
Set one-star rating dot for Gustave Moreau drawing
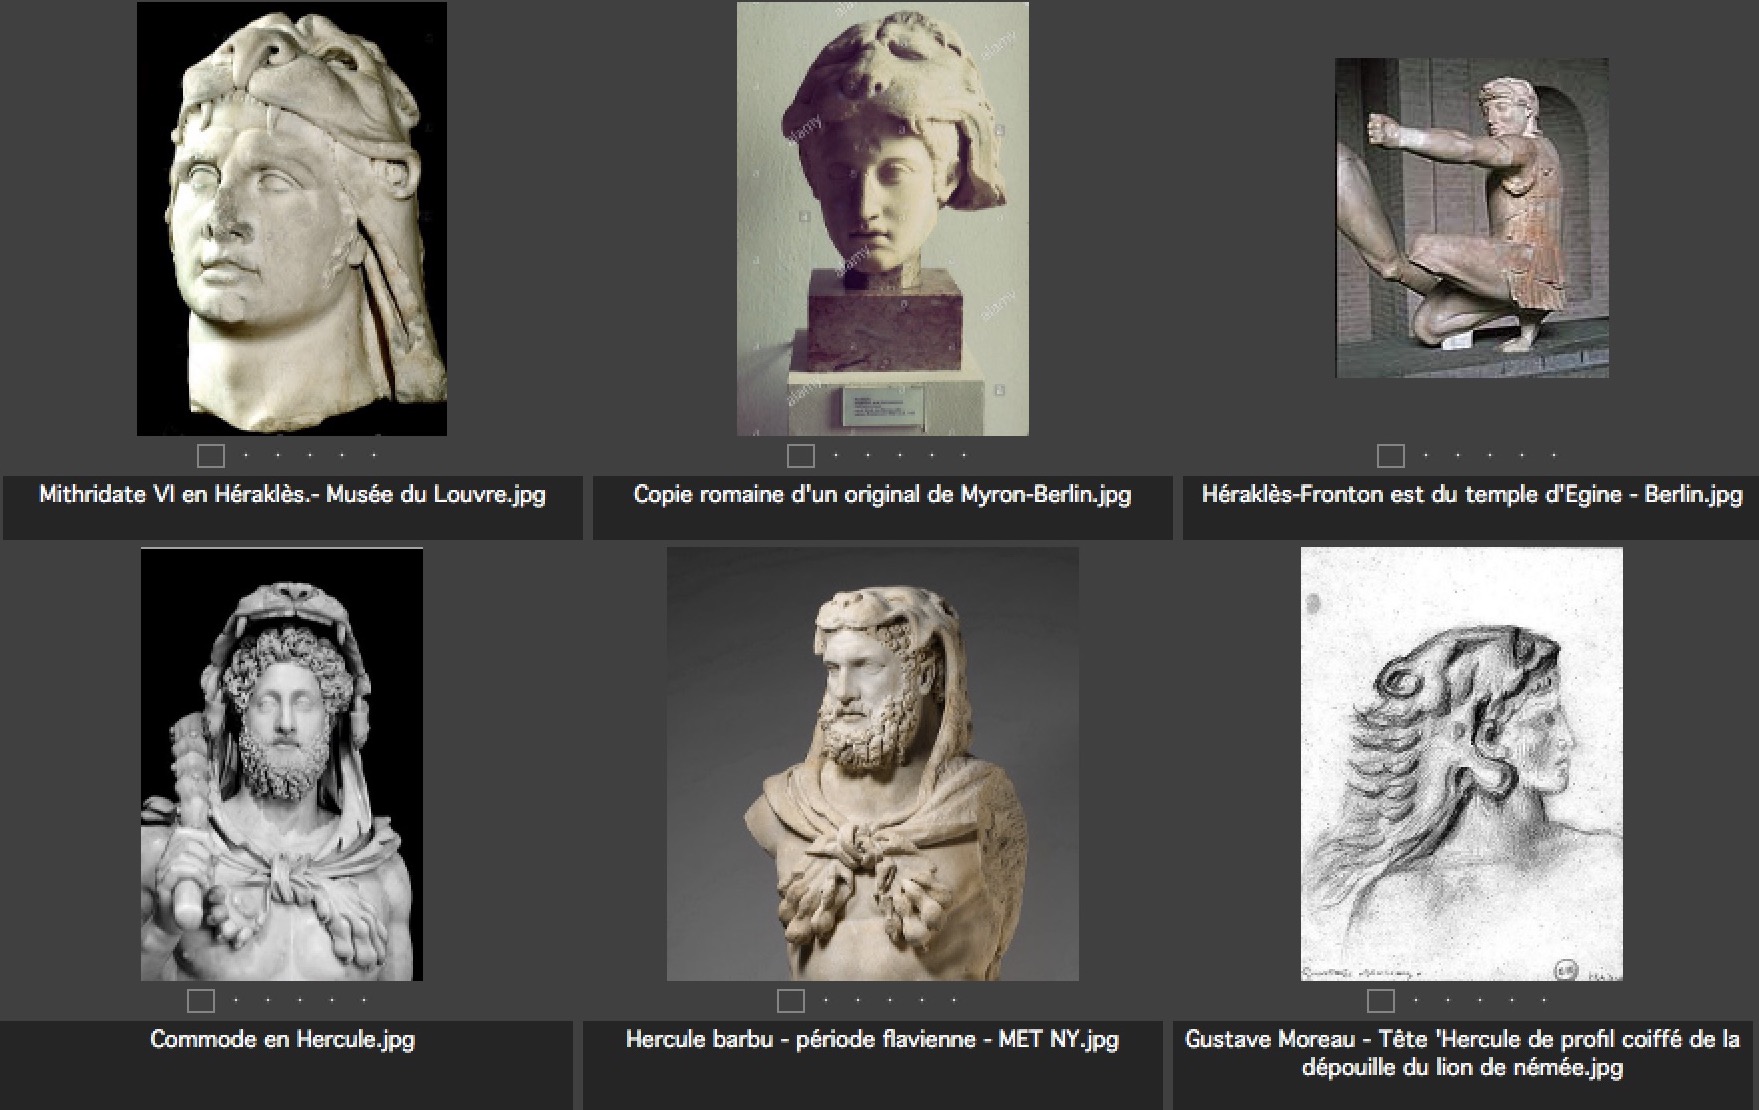tap(1416, 999)
